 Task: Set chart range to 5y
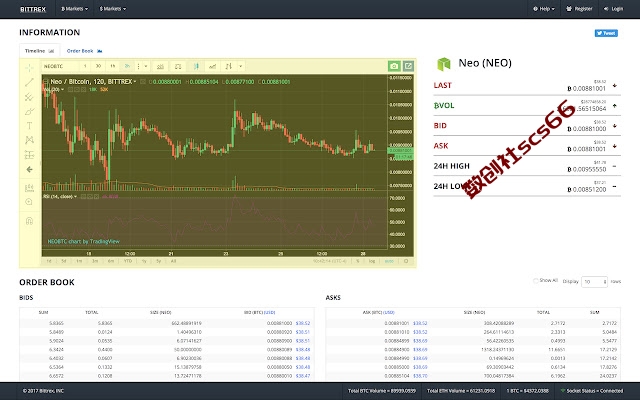(158, 261)
